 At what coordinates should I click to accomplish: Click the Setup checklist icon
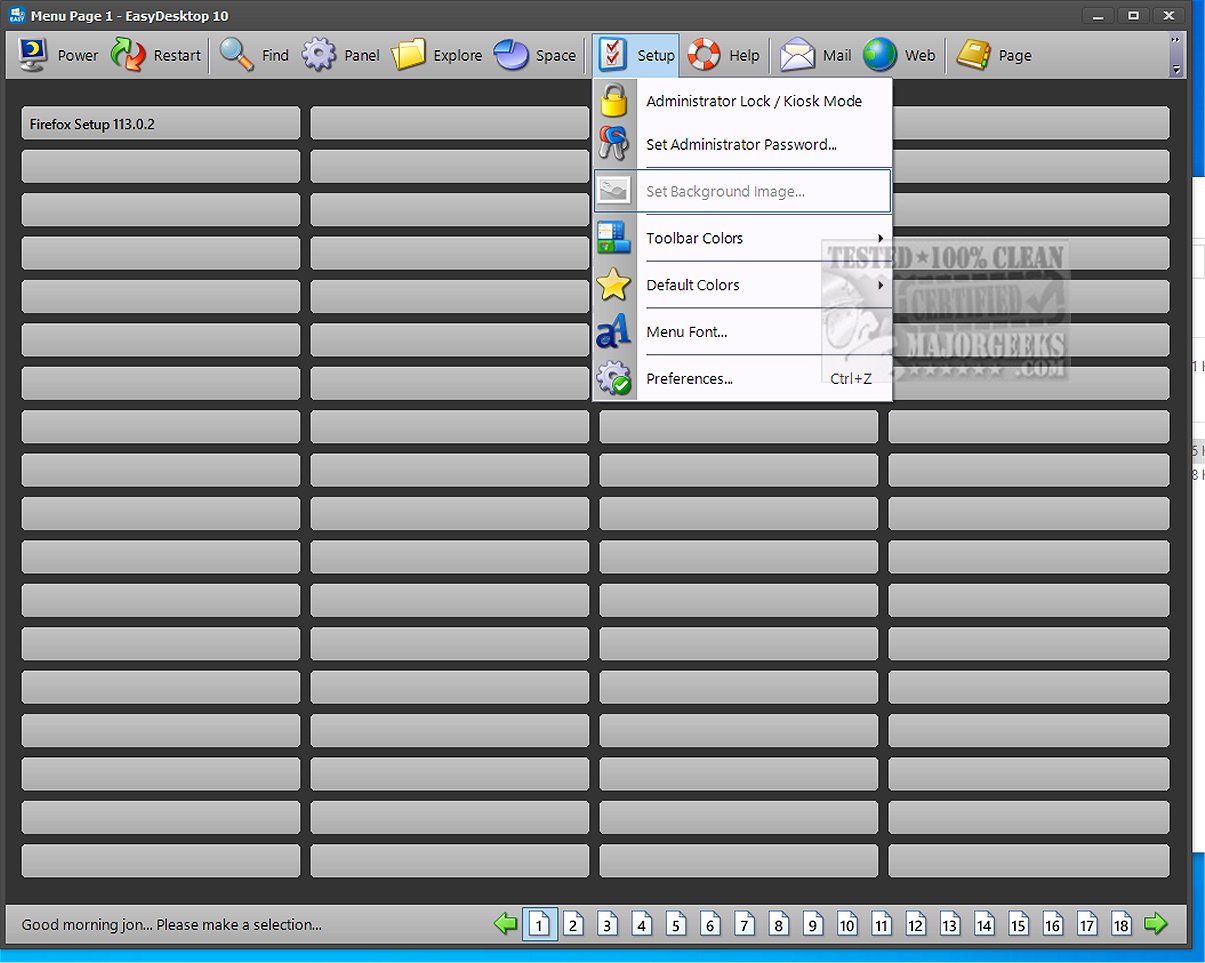click(612, 55)
